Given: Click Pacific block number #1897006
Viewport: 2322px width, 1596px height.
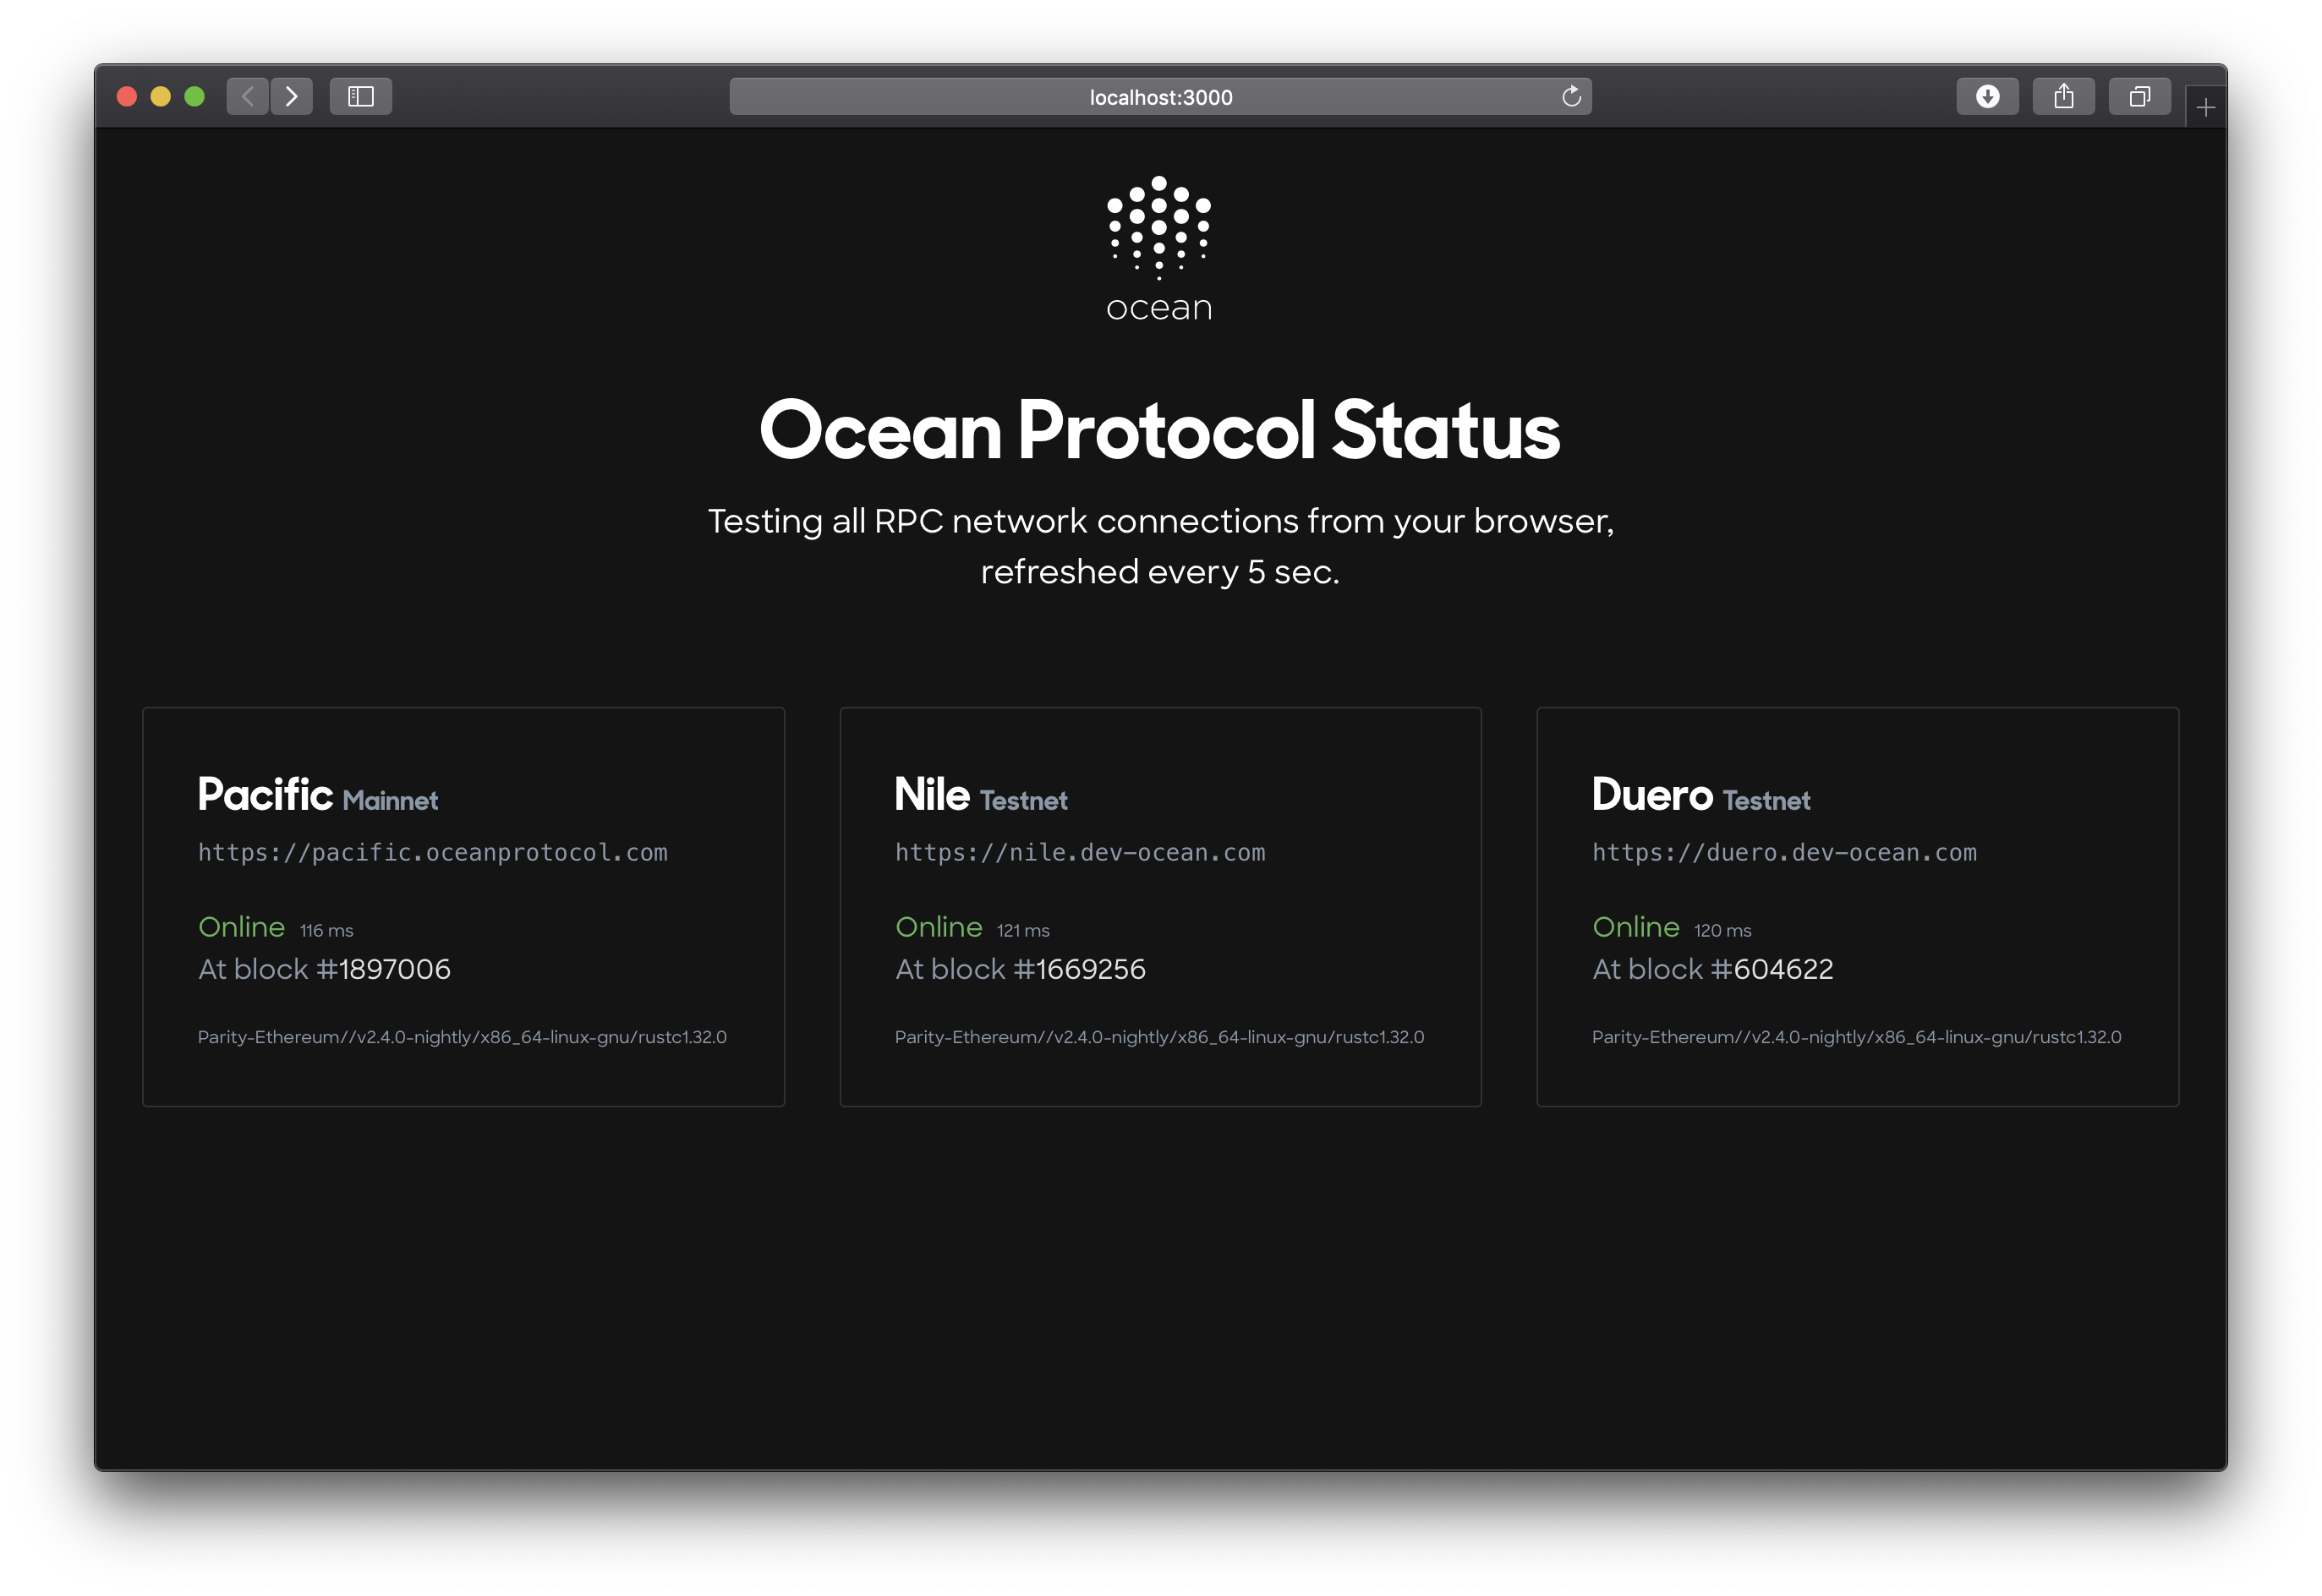Looking at the screenshot, I should pos(384,969).
